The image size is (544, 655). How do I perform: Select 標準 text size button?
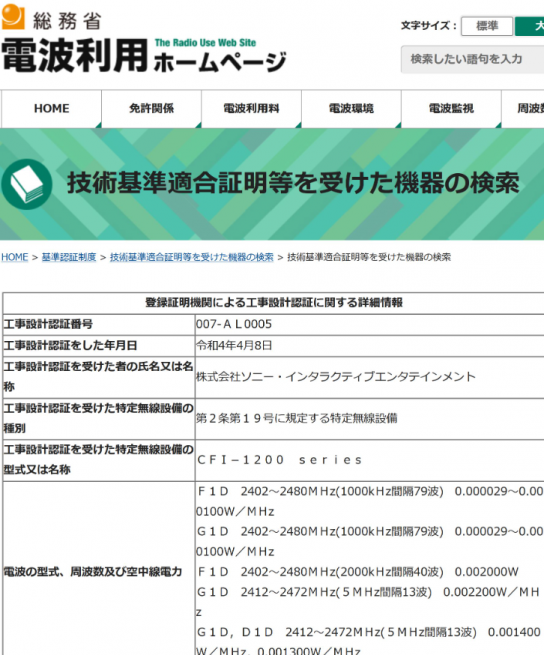(x=487, y=26)
